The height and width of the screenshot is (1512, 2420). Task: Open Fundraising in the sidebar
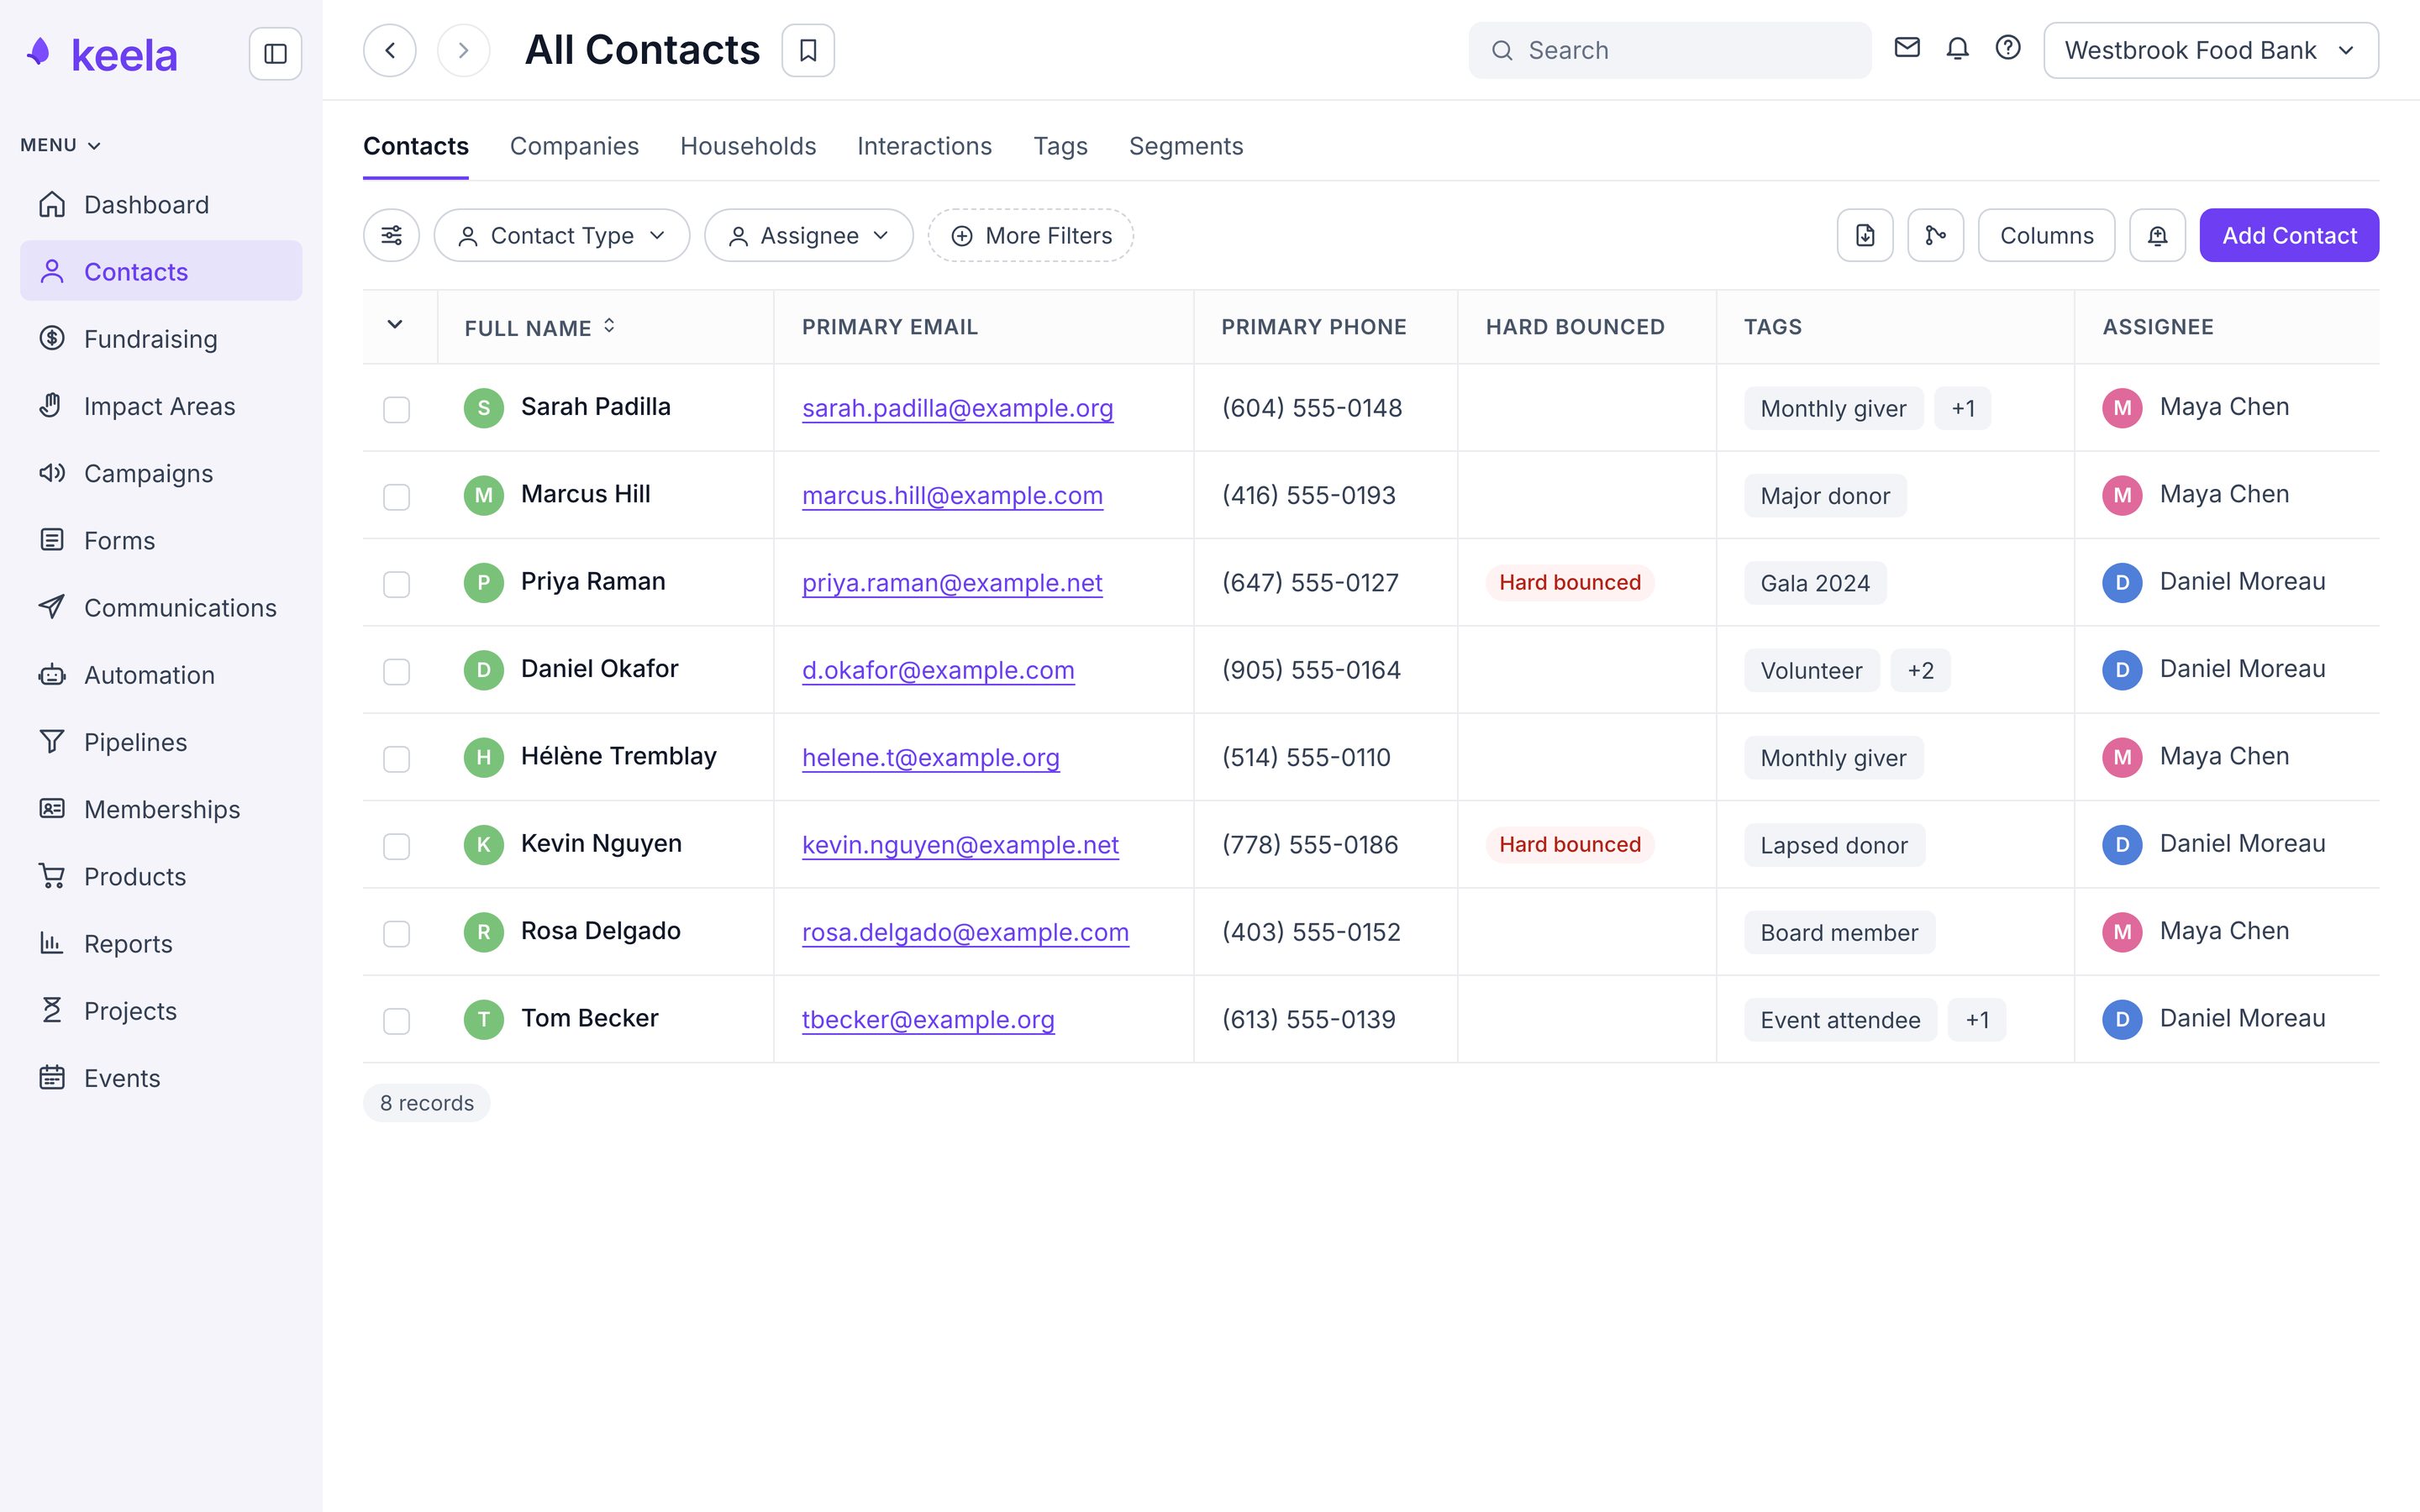pyautogui.click(x=161, y=338)
